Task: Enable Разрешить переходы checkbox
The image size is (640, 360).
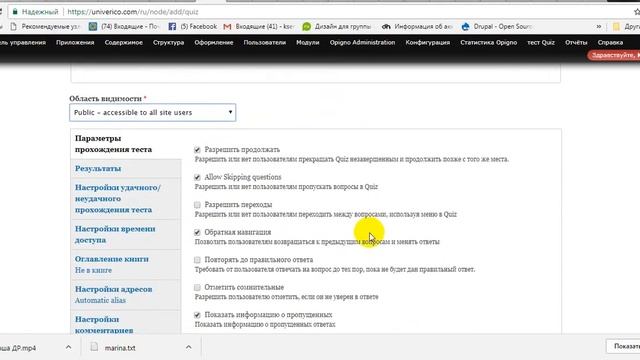Action: (x=197, y=204)
